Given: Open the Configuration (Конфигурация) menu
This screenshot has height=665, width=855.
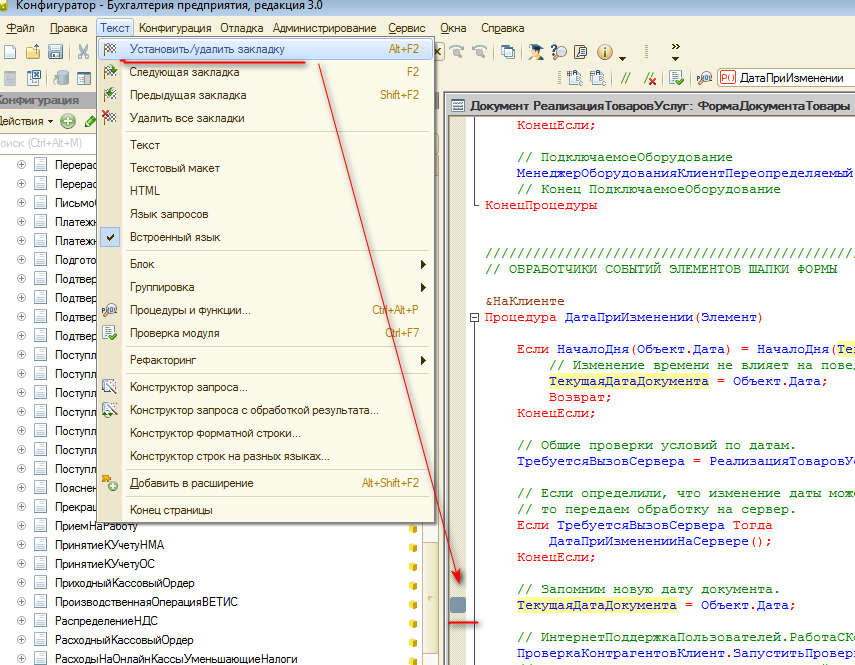Looking at the screenshot, I should 175,27.
